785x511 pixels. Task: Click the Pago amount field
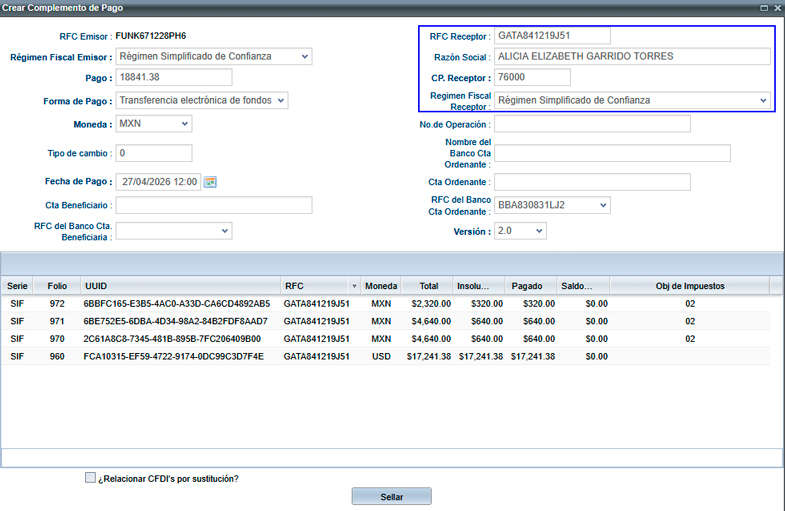[174, 78]
